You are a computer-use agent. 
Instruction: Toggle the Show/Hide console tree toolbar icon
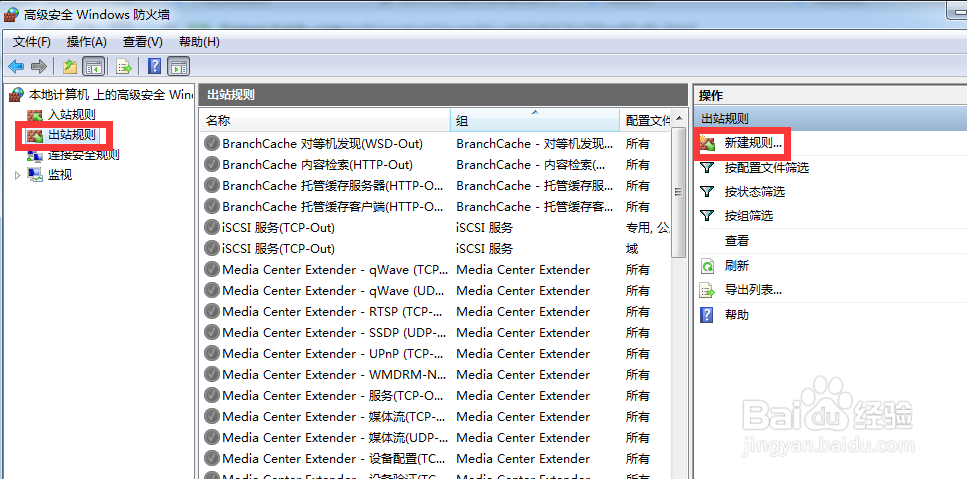(93, 66)
